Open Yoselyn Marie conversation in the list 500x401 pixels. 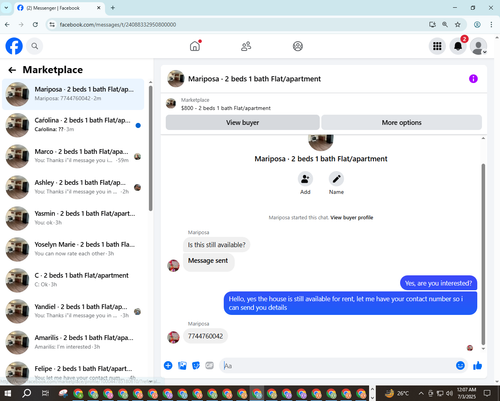[x=73, y=249]
